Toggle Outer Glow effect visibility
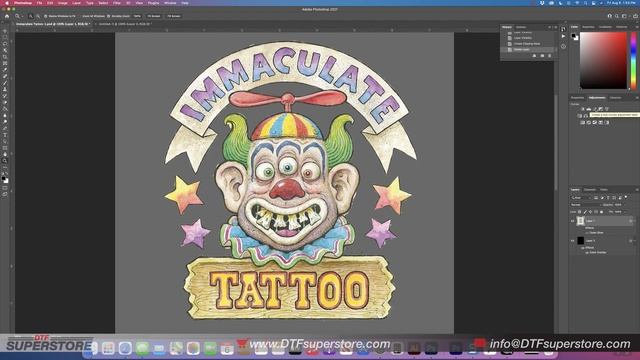 [587, 233]
